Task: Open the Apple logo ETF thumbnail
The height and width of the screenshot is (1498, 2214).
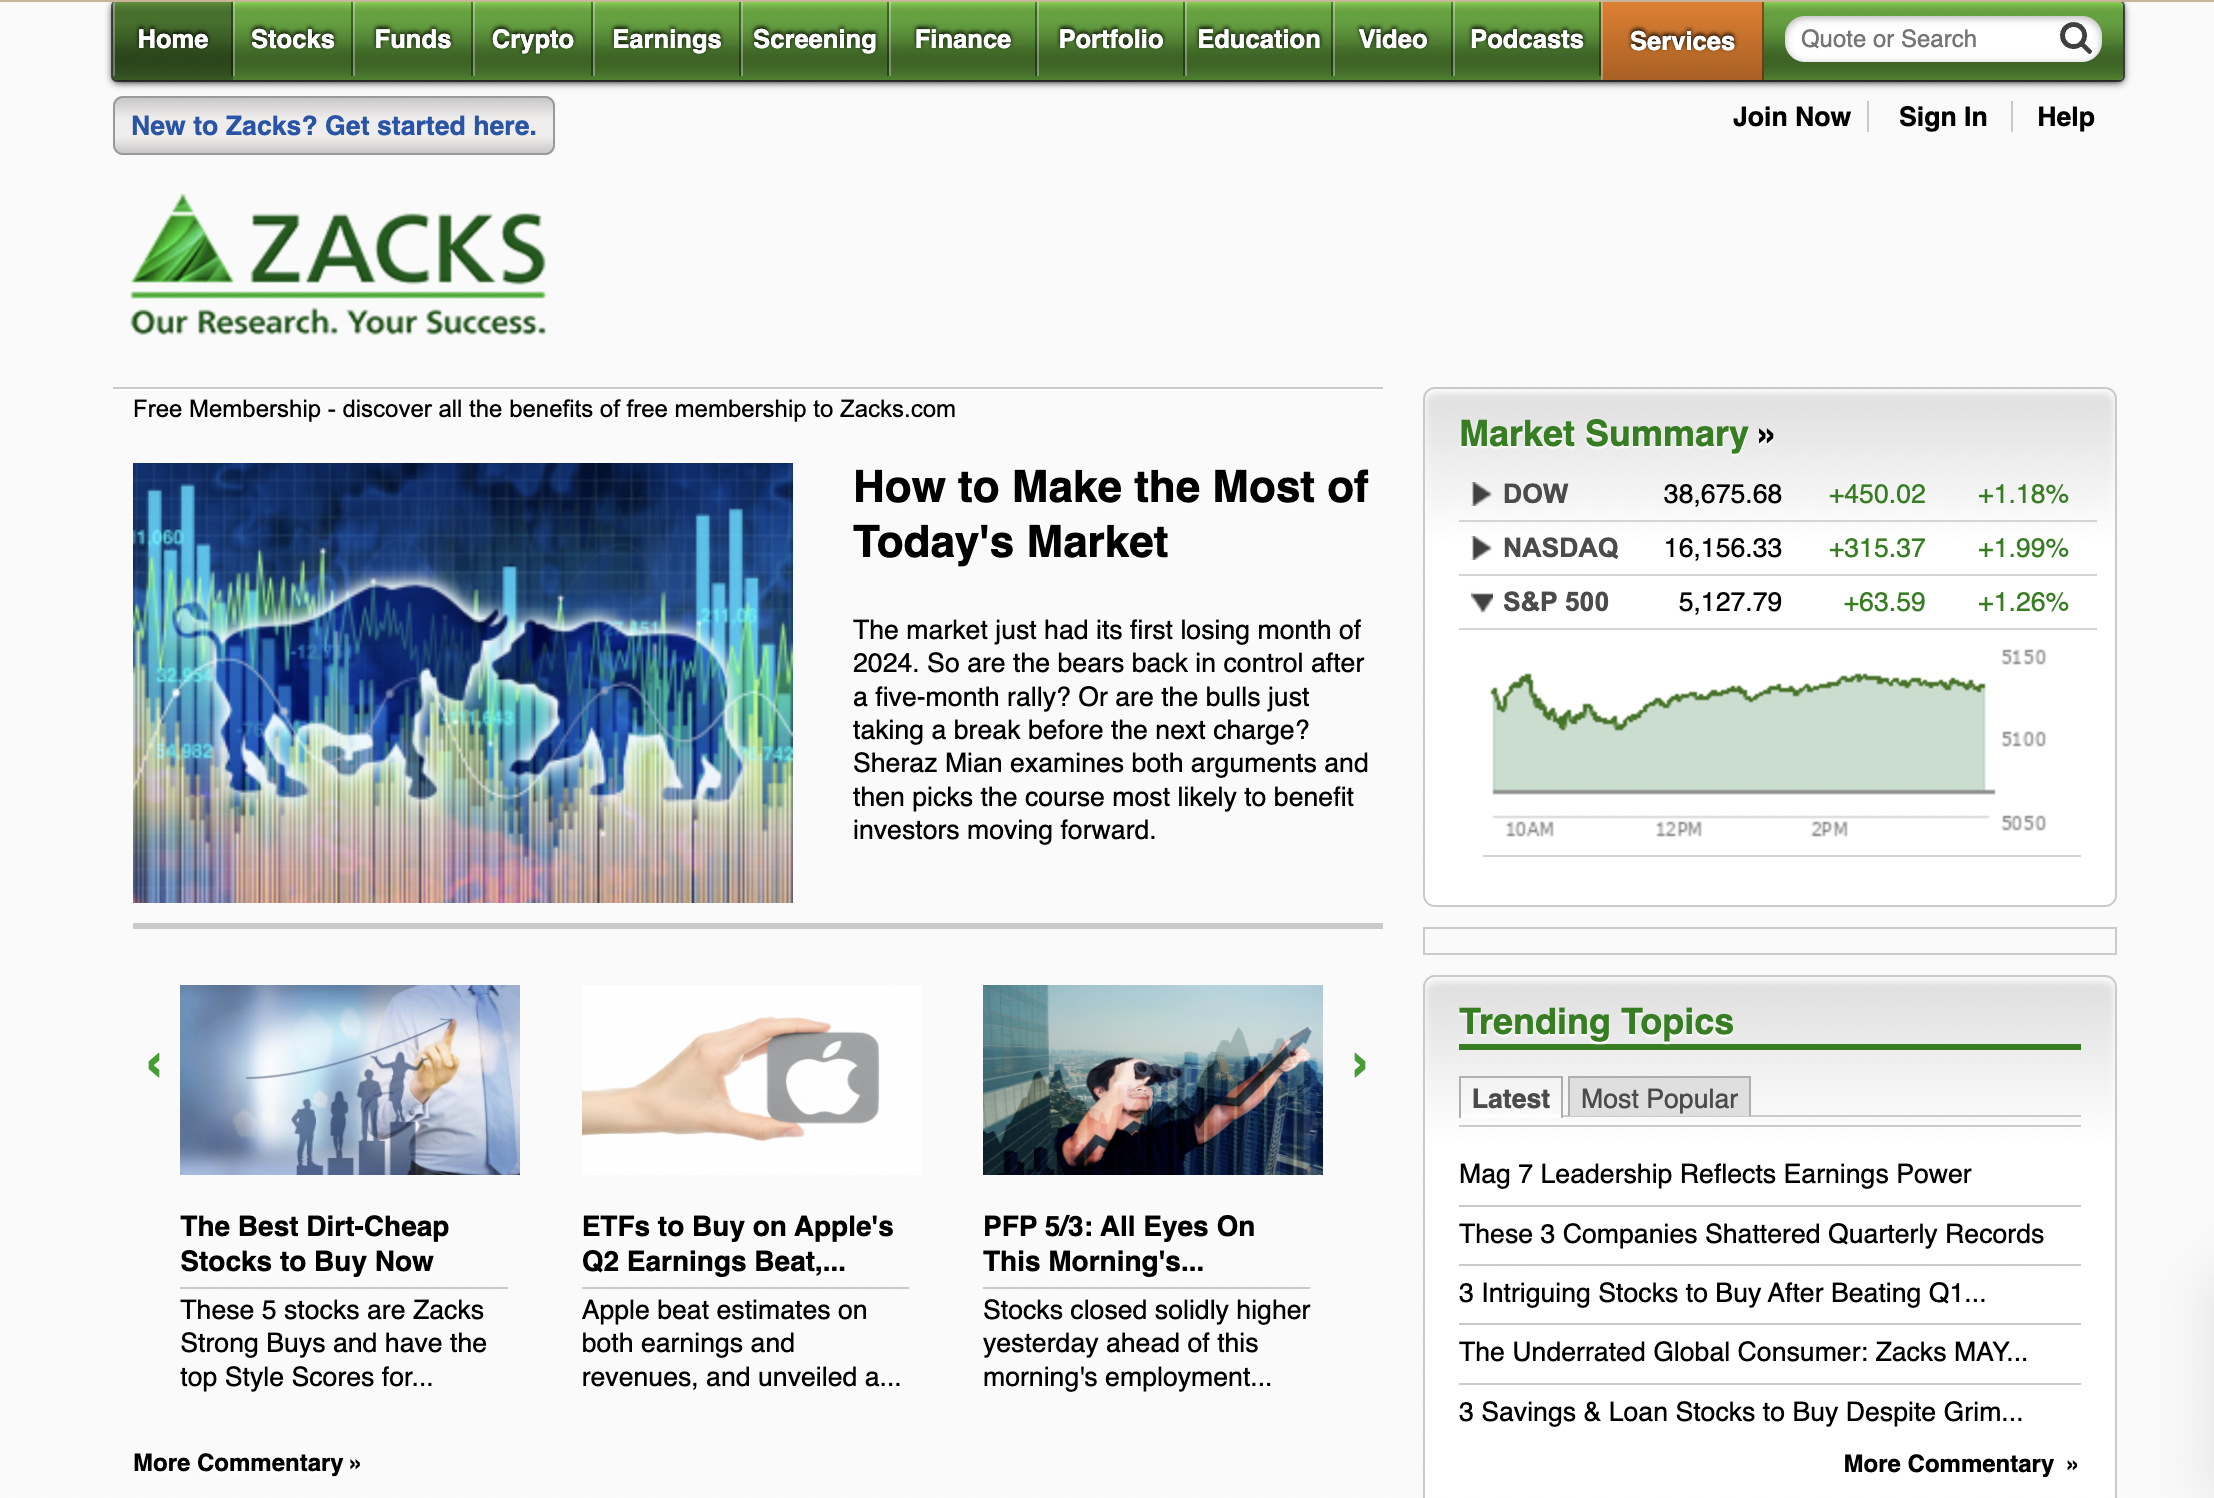Action: [x=752, y=1080]
